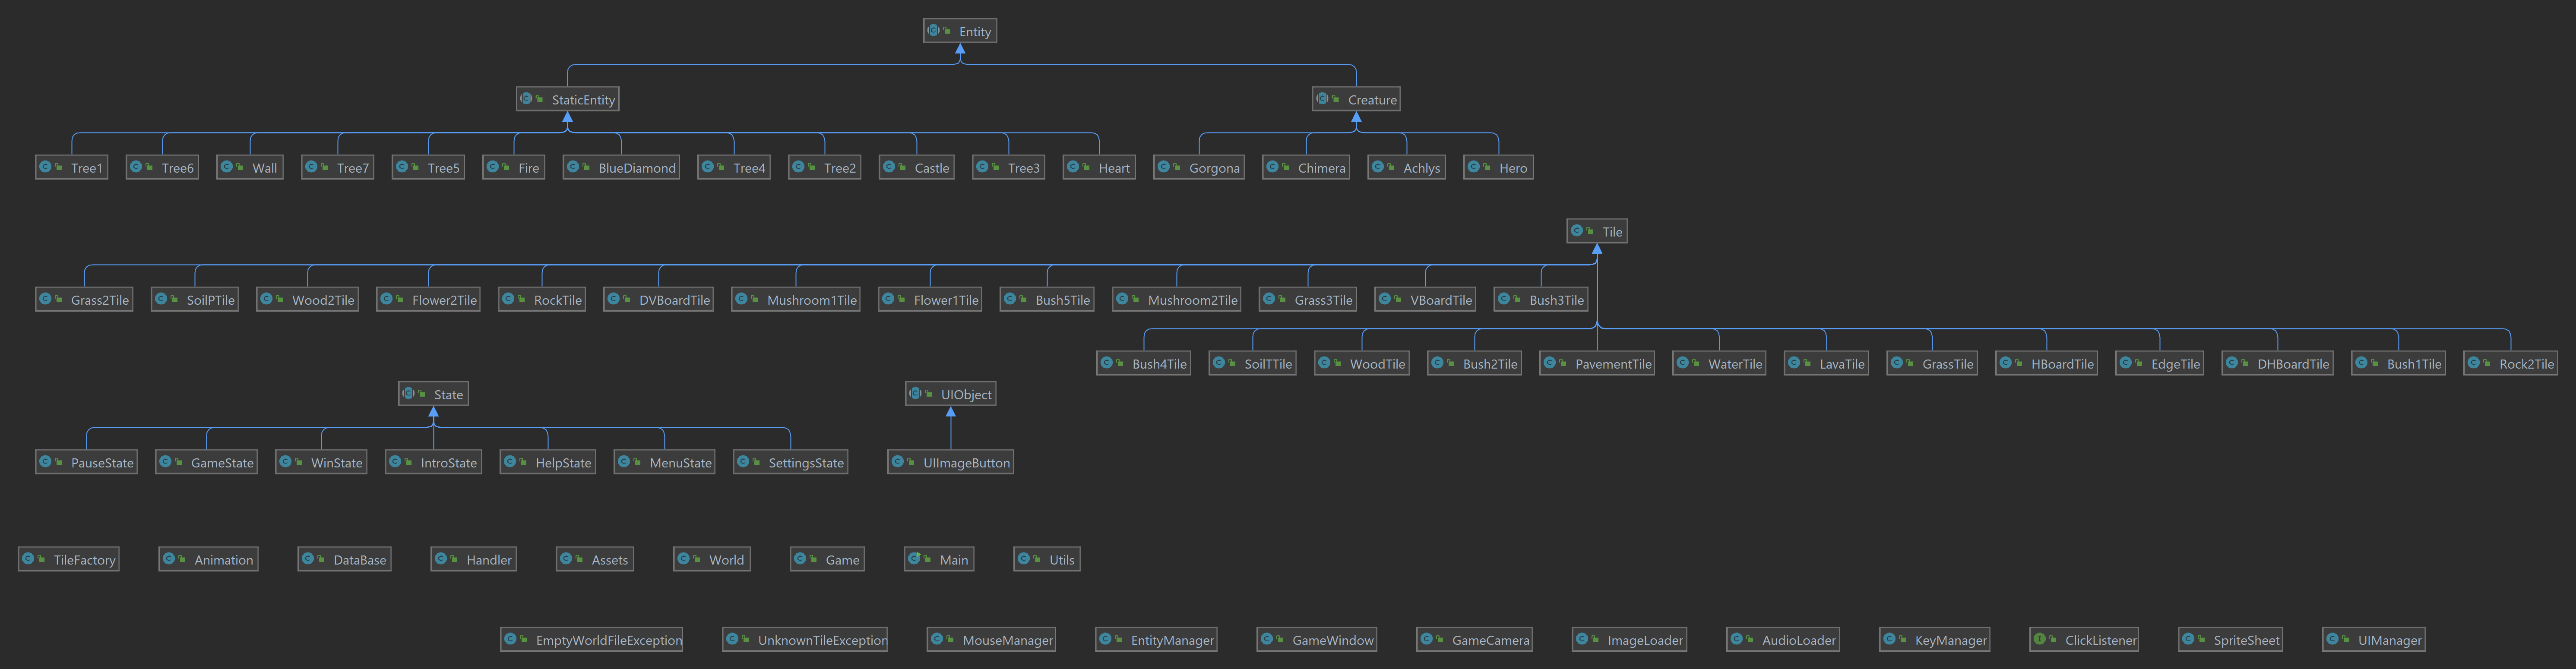Select the AudioLoader node
The image size is (2576, 669).
(1783, 639)
